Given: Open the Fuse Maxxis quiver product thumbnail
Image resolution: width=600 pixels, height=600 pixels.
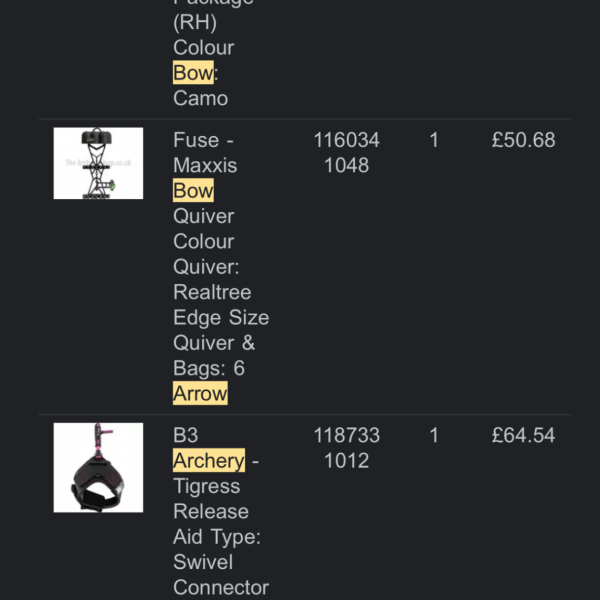Looking at the screenshot, I should pos(98,163).
